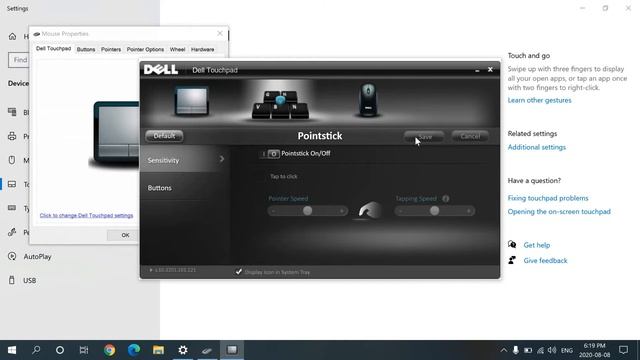Screen dimensions: 640x360
Task: Select the pointstick keyboard icon
Action: tap(280, 104)
